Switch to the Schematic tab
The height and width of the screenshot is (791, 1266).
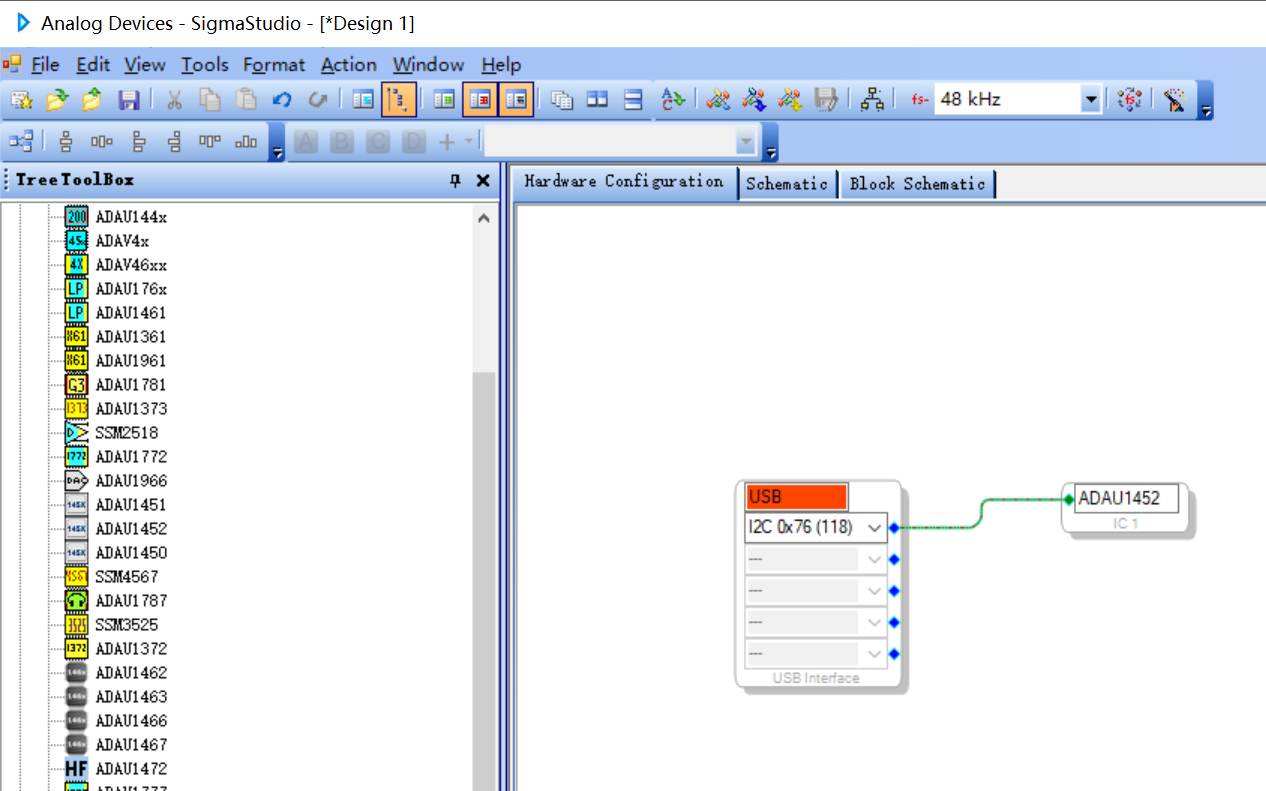[787, 184]
